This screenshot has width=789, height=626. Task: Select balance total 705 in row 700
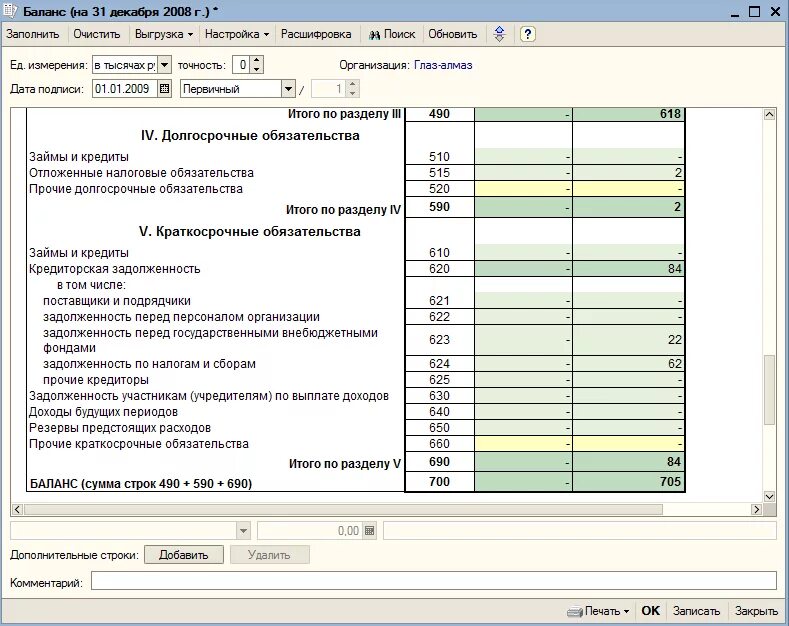click(x=628, y=482)
